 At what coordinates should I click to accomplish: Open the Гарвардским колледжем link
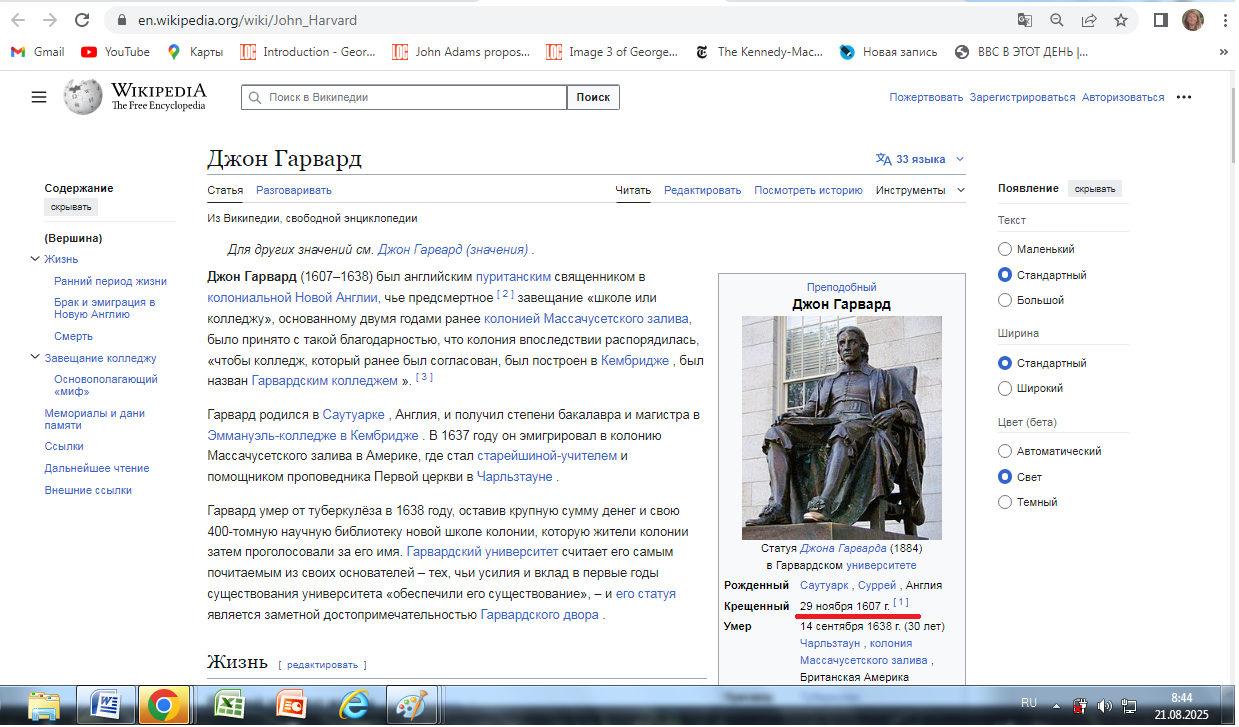(325, 382)
